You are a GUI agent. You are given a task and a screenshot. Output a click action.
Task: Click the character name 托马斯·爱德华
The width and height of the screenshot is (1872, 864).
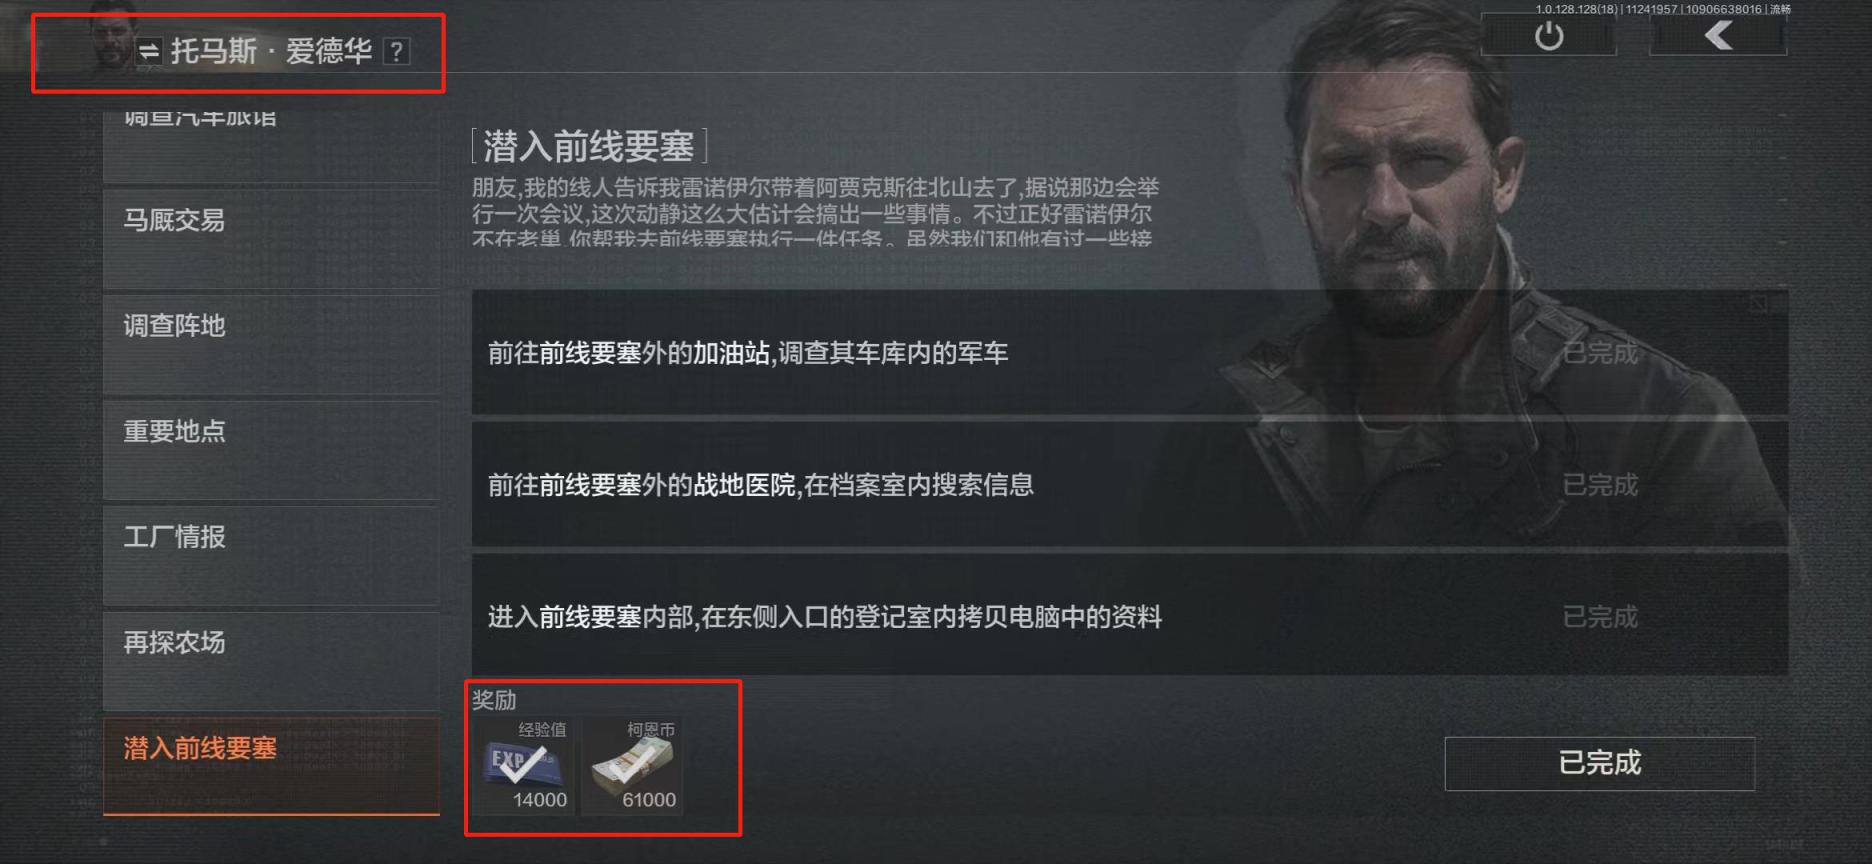[271, 51]
